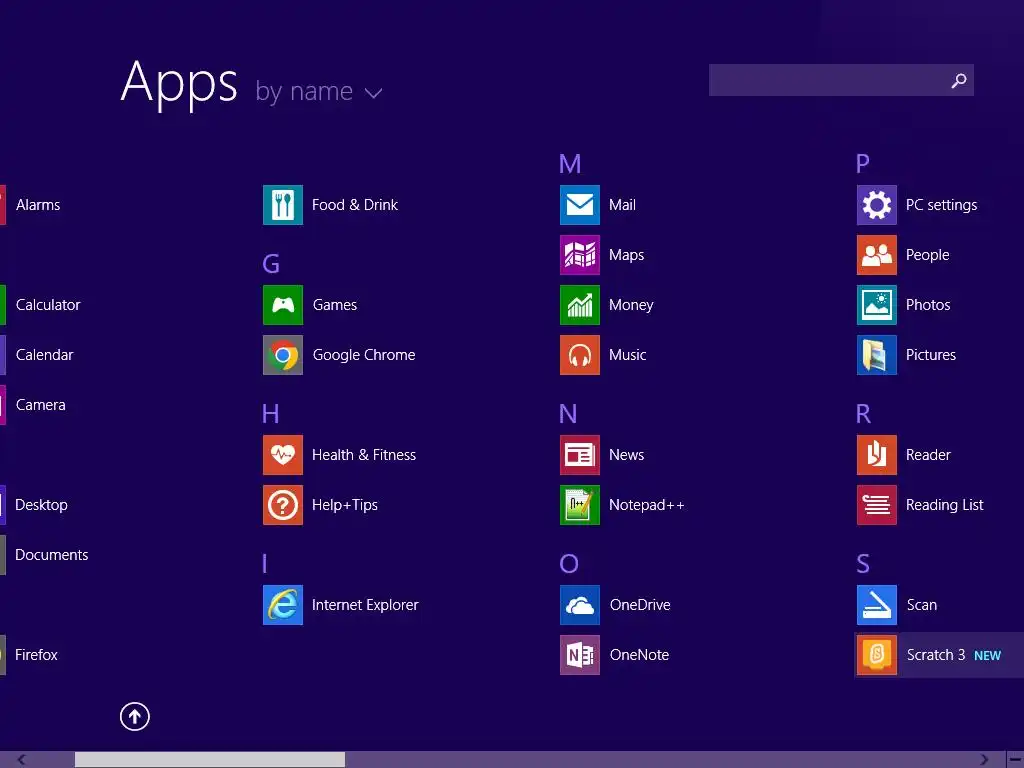The image size is (1024, 768).
Task: Launch the Music headphones icon
Action: [580, 355]
